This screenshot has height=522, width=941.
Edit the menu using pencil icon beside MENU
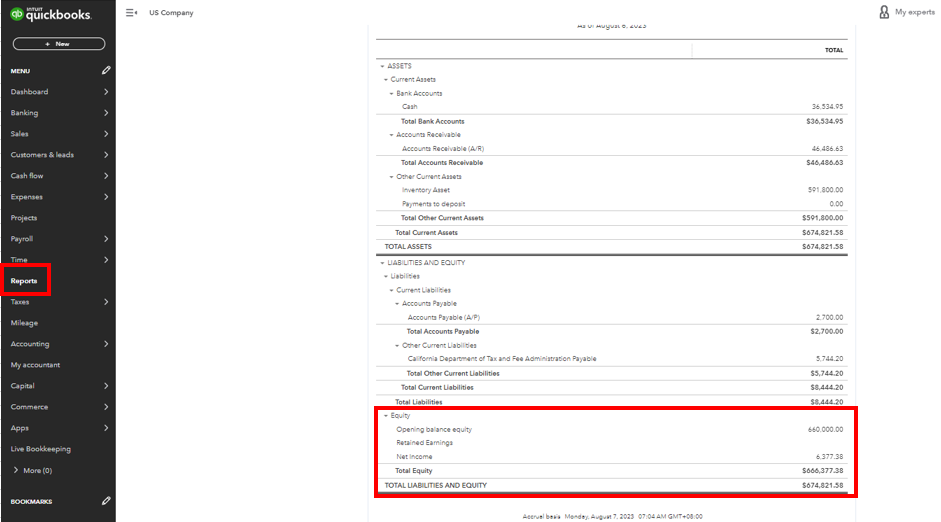tap(106, 70)
